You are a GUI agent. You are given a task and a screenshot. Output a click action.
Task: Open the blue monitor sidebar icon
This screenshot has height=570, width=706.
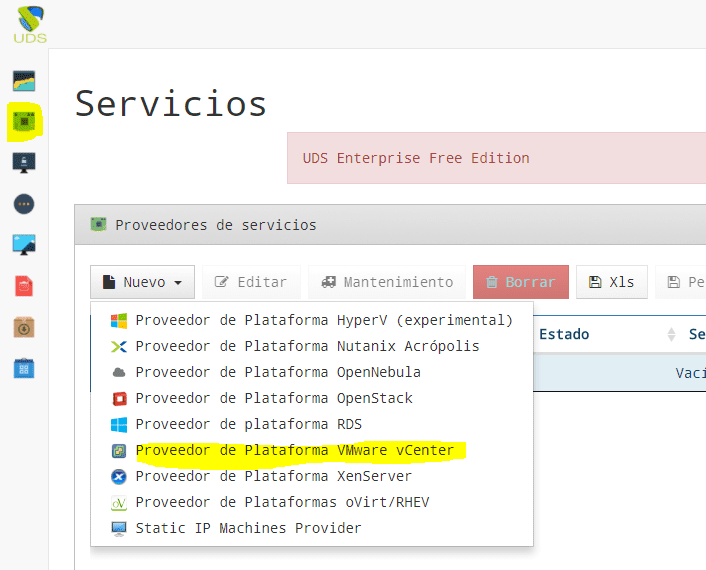click(24, 244)
